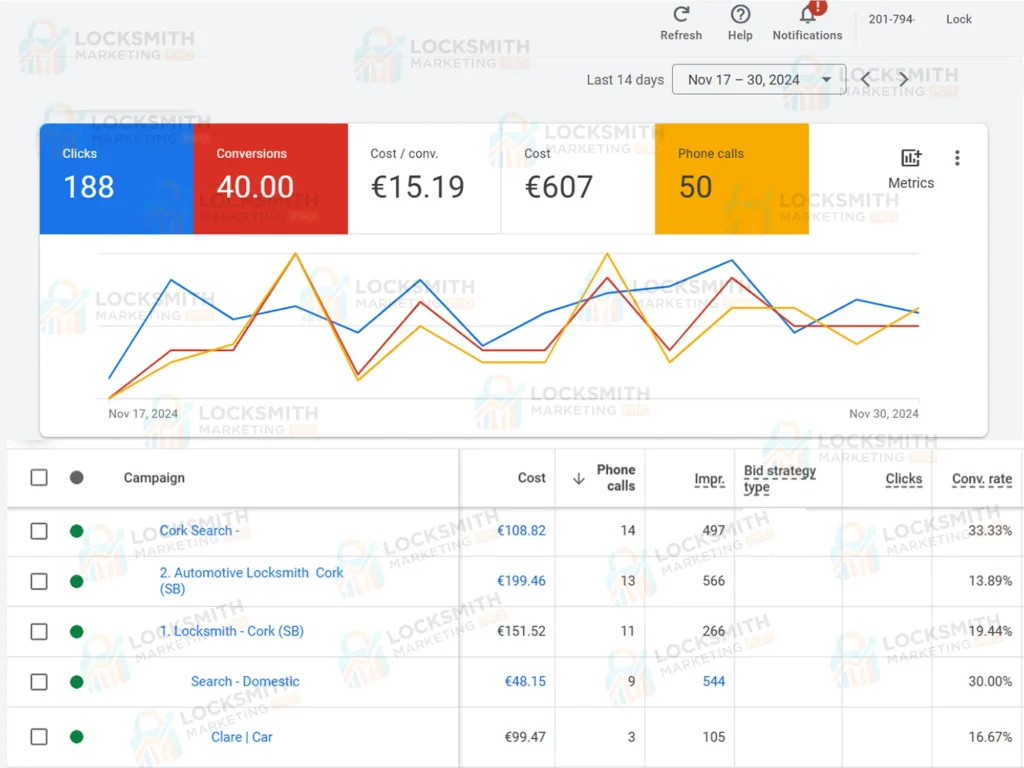
Task: Open the Help icon
Action: (740, 15)
